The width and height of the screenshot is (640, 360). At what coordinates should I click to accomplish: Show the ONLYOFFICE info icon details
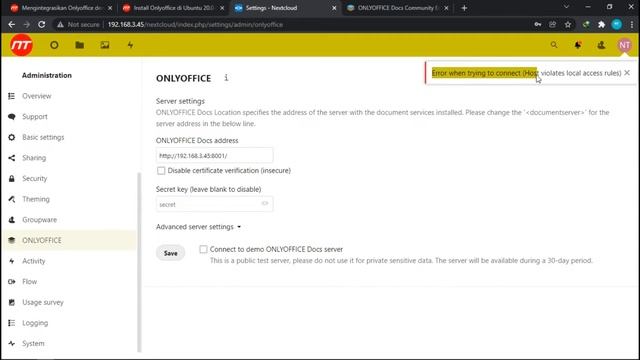click(x=226, y=78)
